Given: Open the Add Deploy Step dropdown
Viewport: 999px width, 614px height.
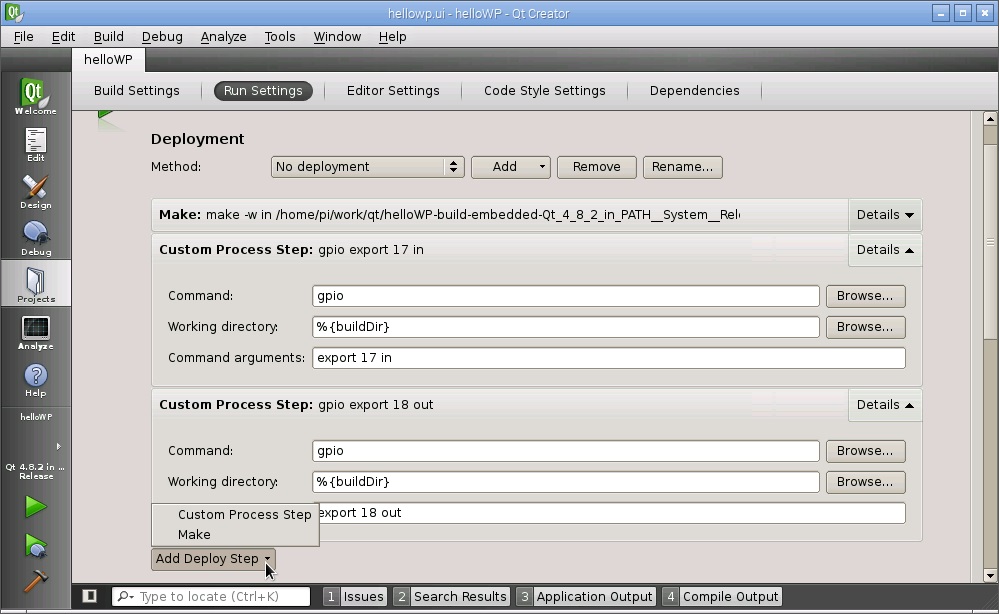Looking at the screenshot, I should click(x=213, y=559).
